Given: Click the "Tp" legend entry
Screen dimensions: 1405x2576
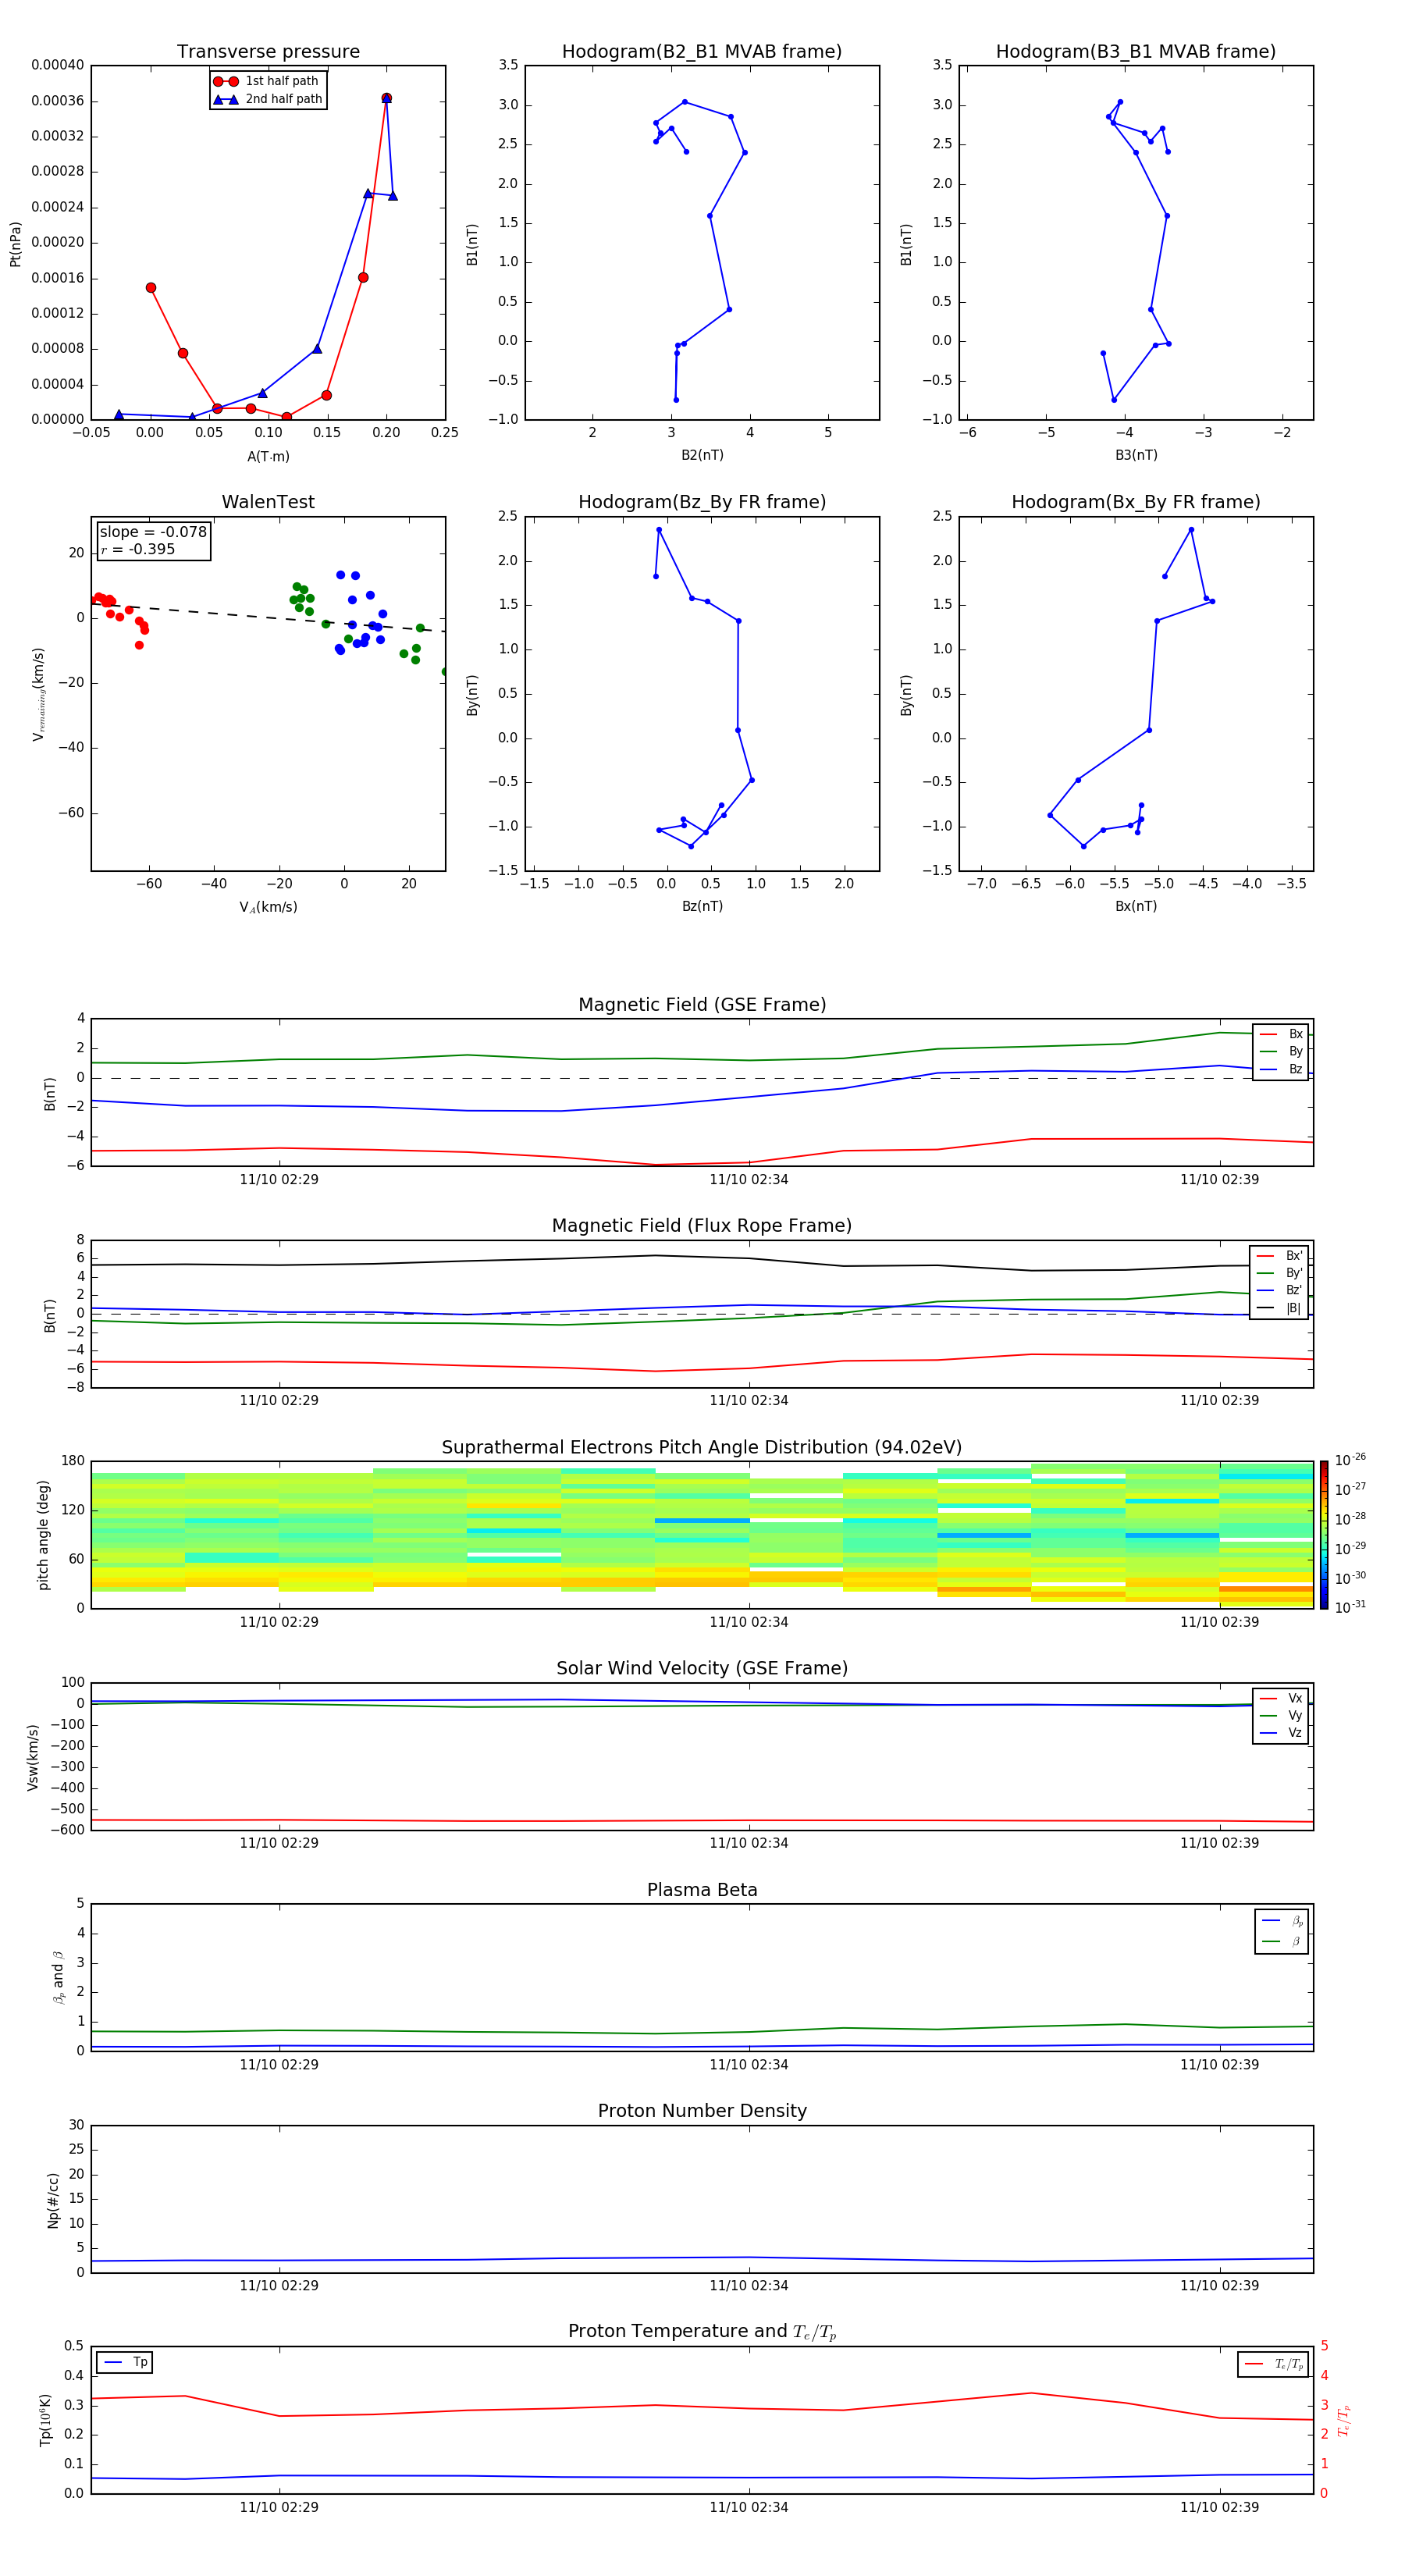Looking at the screenshot, I should (x=126, y=2363).
